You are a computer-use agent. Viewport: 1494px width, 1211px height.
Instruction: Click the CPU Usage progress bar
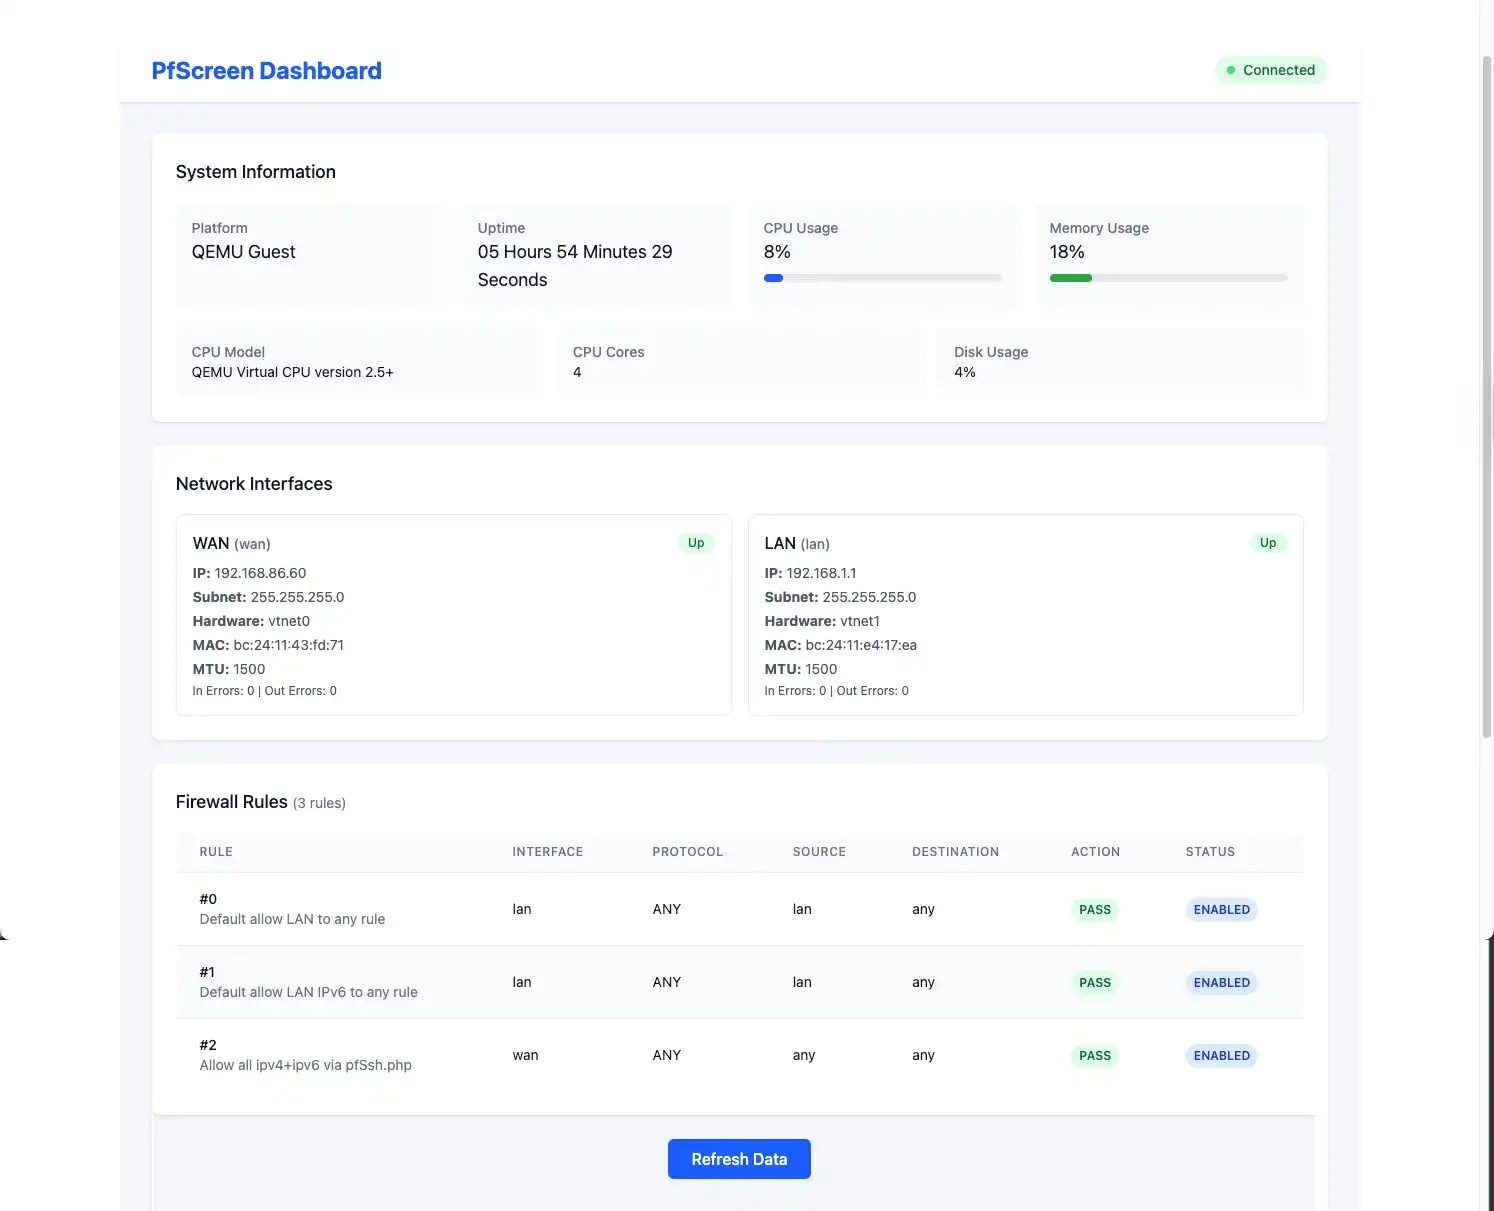coord(882,278)
